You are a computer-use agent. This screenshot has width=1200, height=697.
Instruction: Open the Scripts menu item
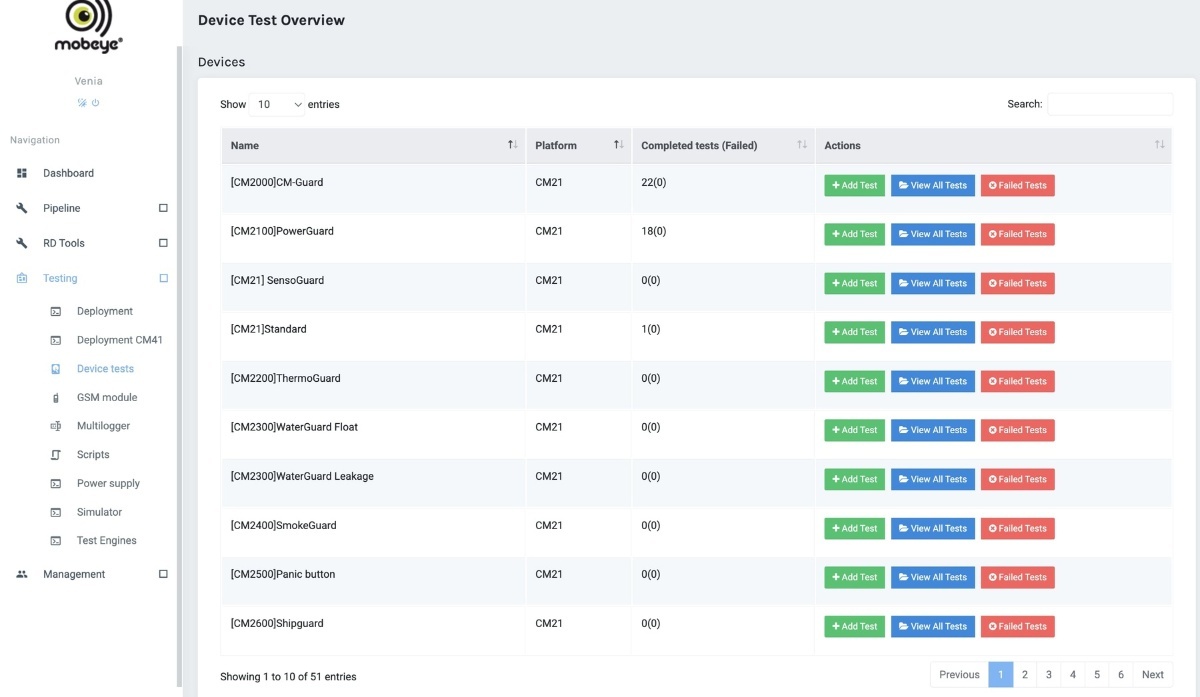point(93,455)
